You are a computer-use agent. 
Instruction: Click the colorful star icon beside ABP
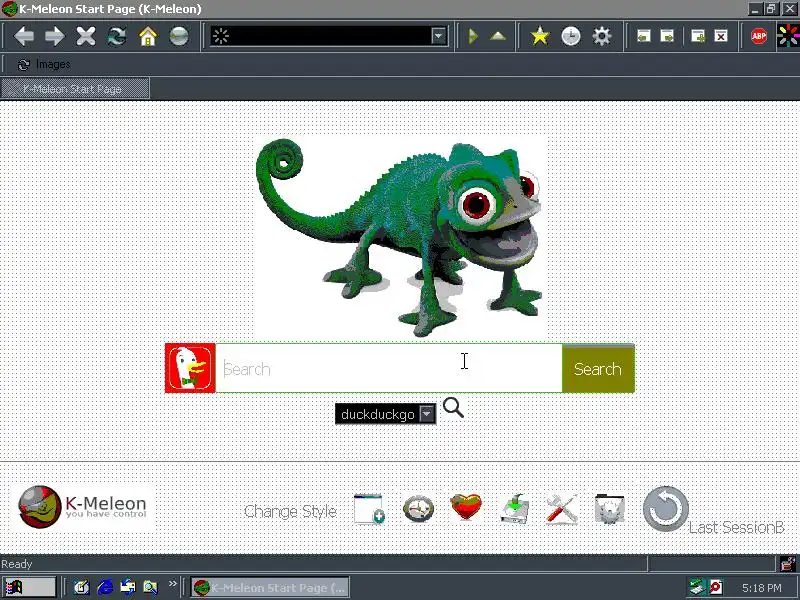[788, 36]
